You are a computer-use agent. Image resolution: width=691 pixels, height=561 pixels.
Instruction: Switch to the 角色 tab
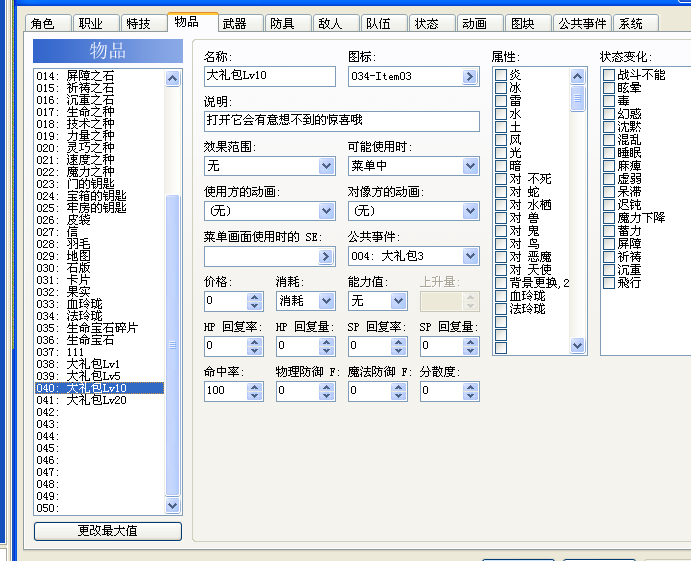[x=48, y=23]
